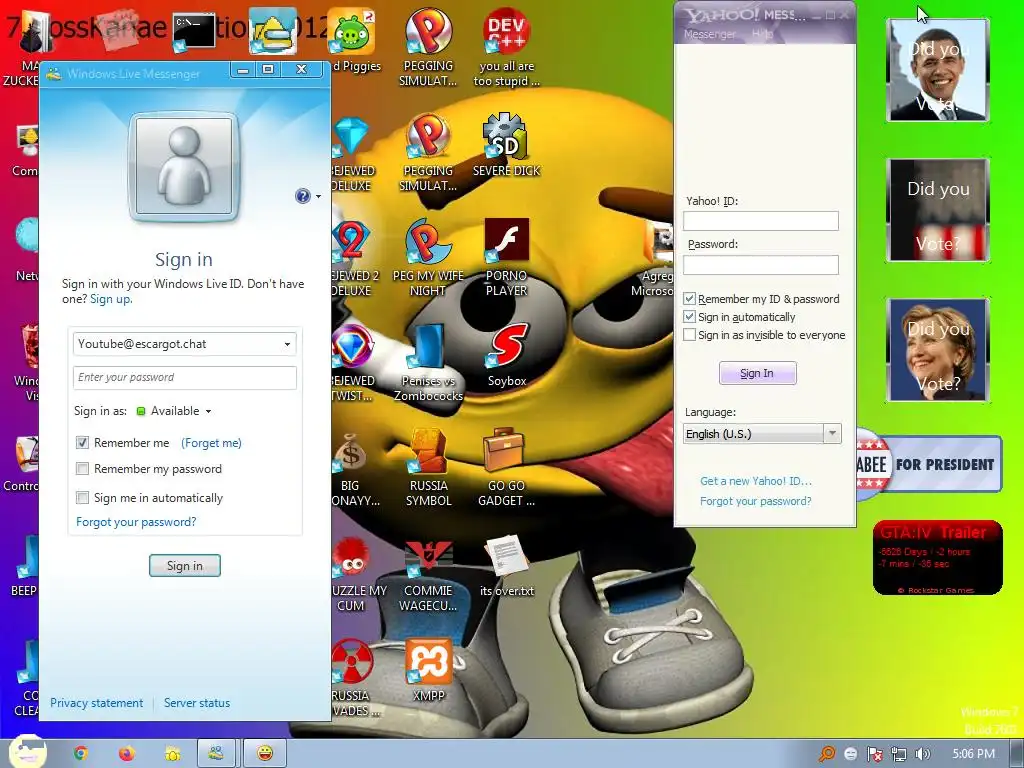Click the Chrome icon in taskbar
This screenshot has width=1024, height=768.
point(80,753)
